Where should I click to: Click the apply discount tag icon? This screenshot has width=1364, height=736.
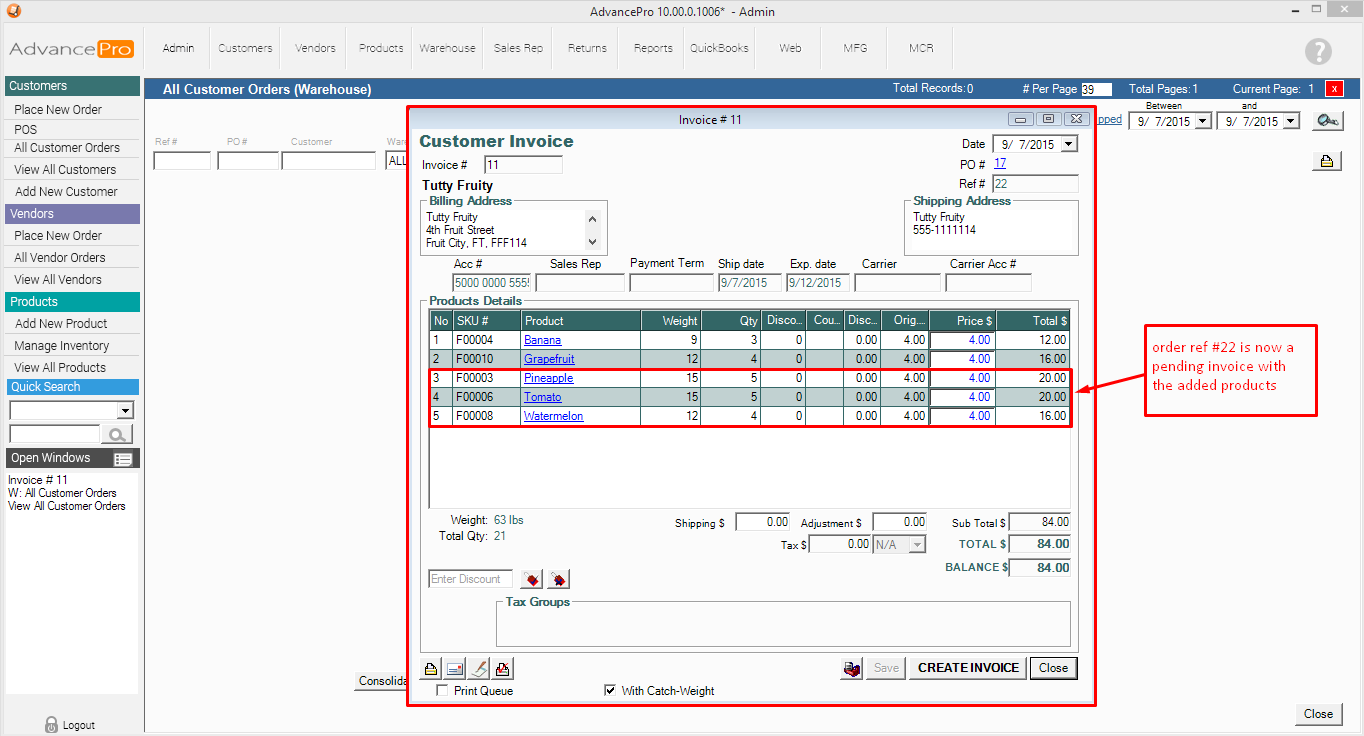click(531, 580)
